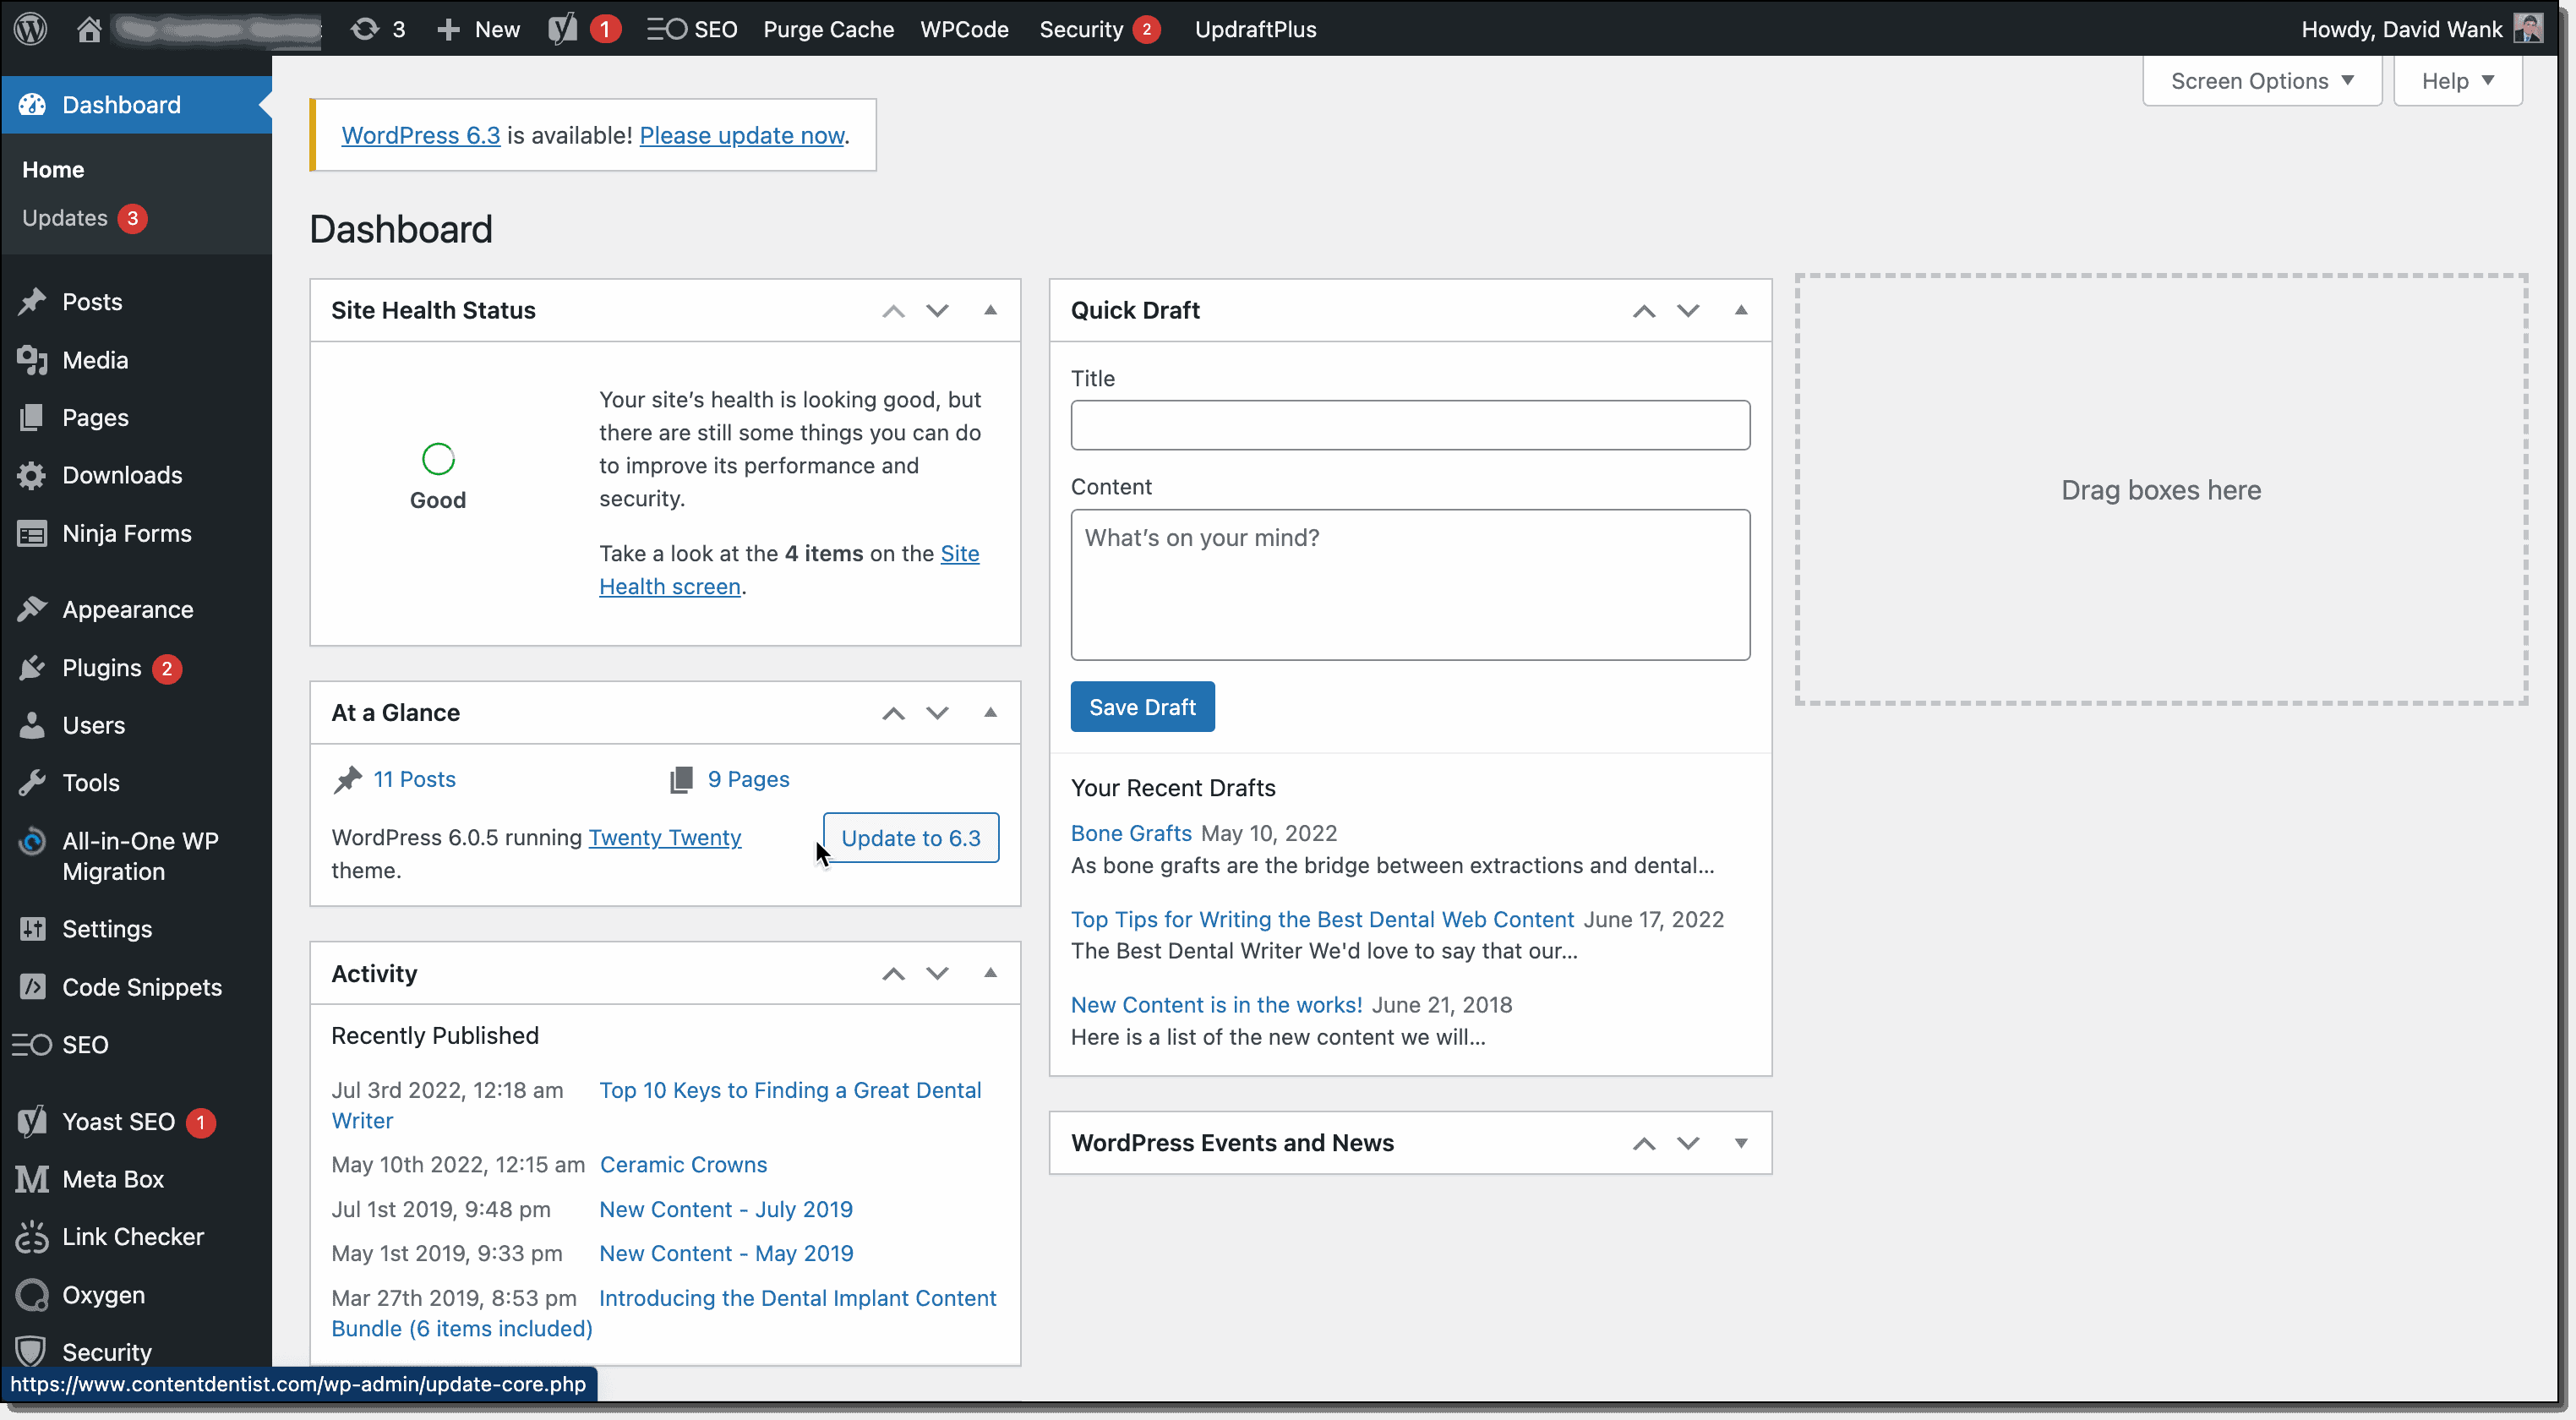Screen dimensions: 2576x1420
Task: Move Activity panel up
Action: [x=893, y=973]
